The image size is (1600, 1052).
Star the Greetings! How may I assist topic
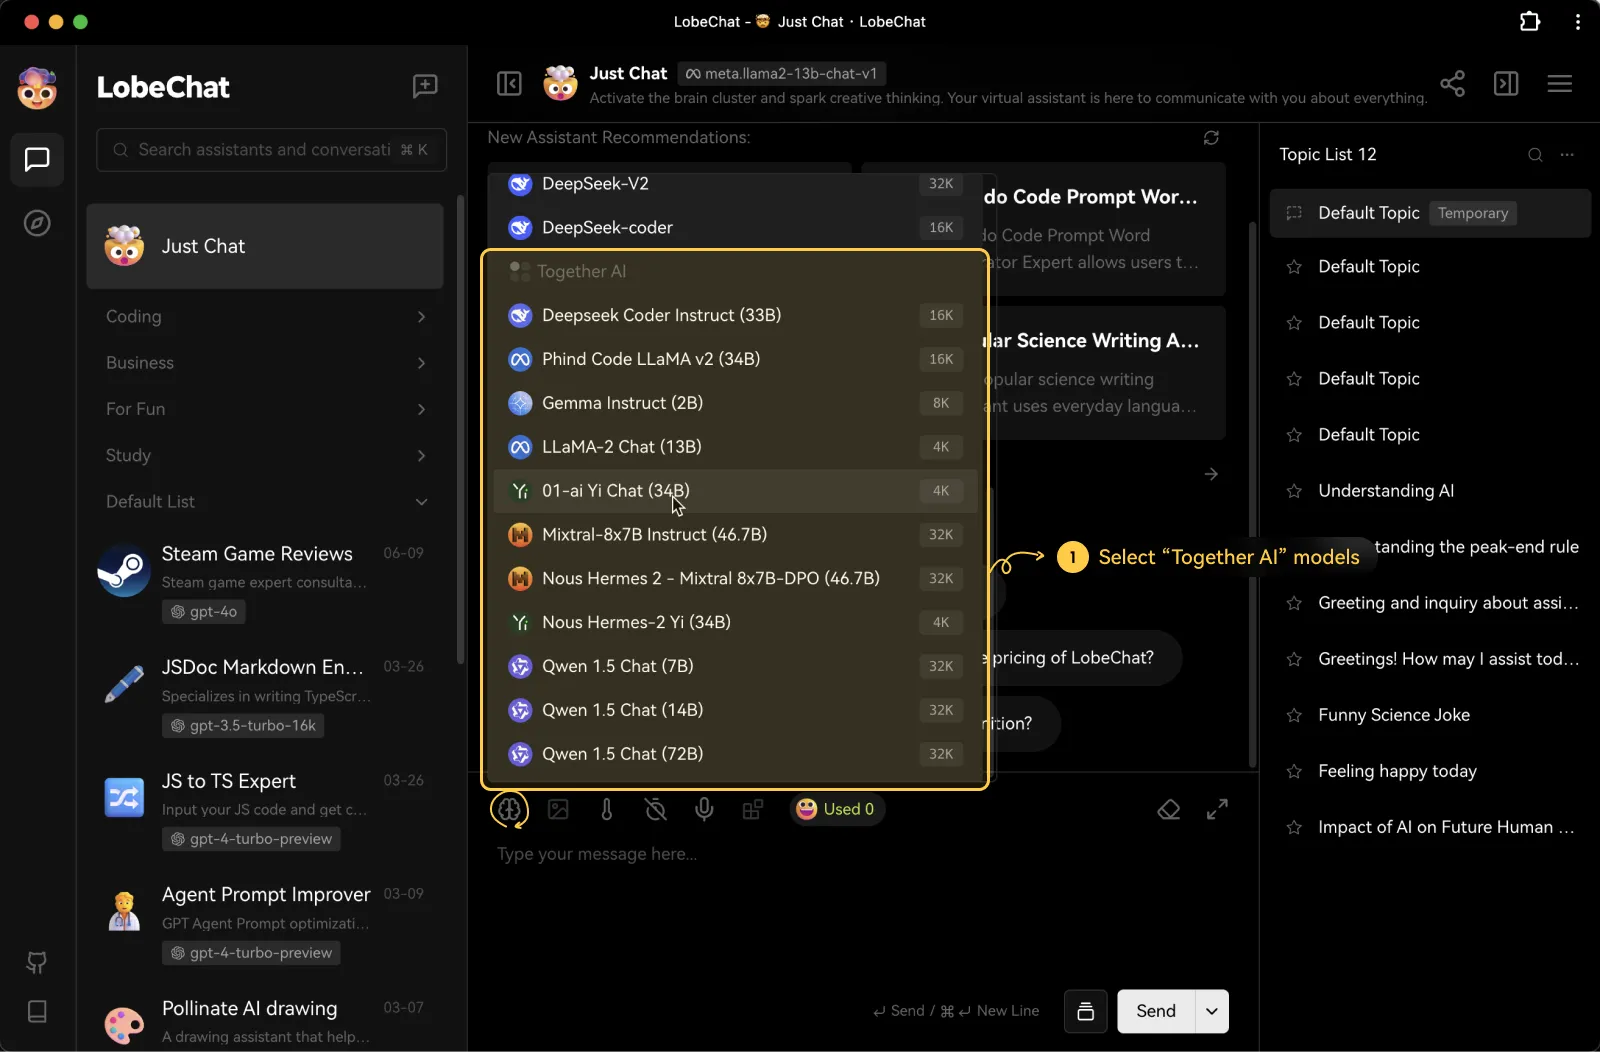tap(1294, 659)
